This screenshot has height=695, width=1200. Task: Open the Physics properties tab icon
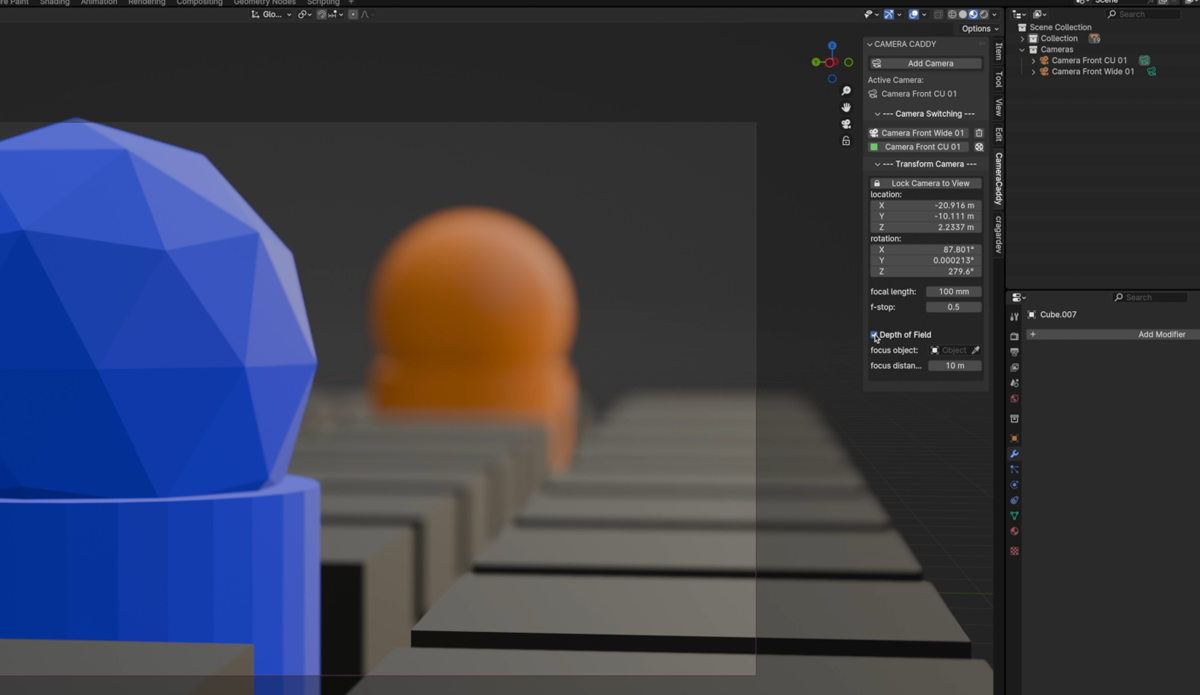(1014, 485)
